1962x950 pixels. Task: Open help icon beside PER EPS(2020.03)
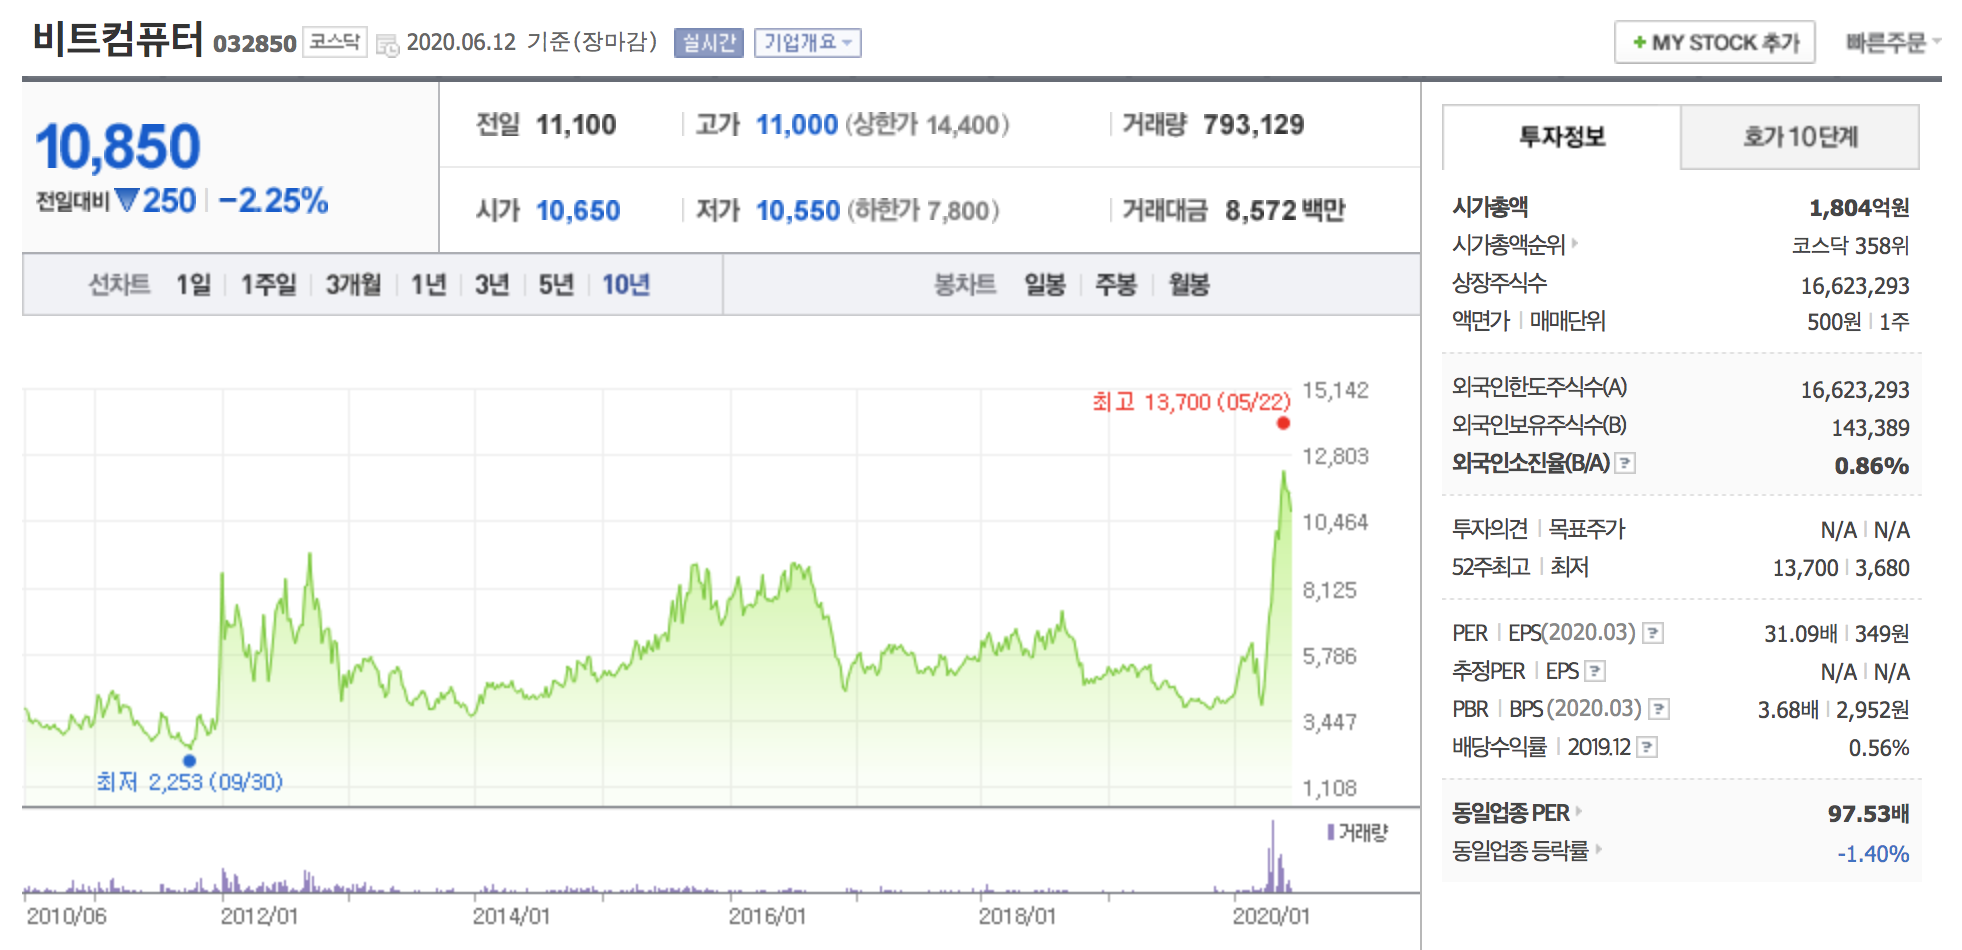coord(1653,633)
